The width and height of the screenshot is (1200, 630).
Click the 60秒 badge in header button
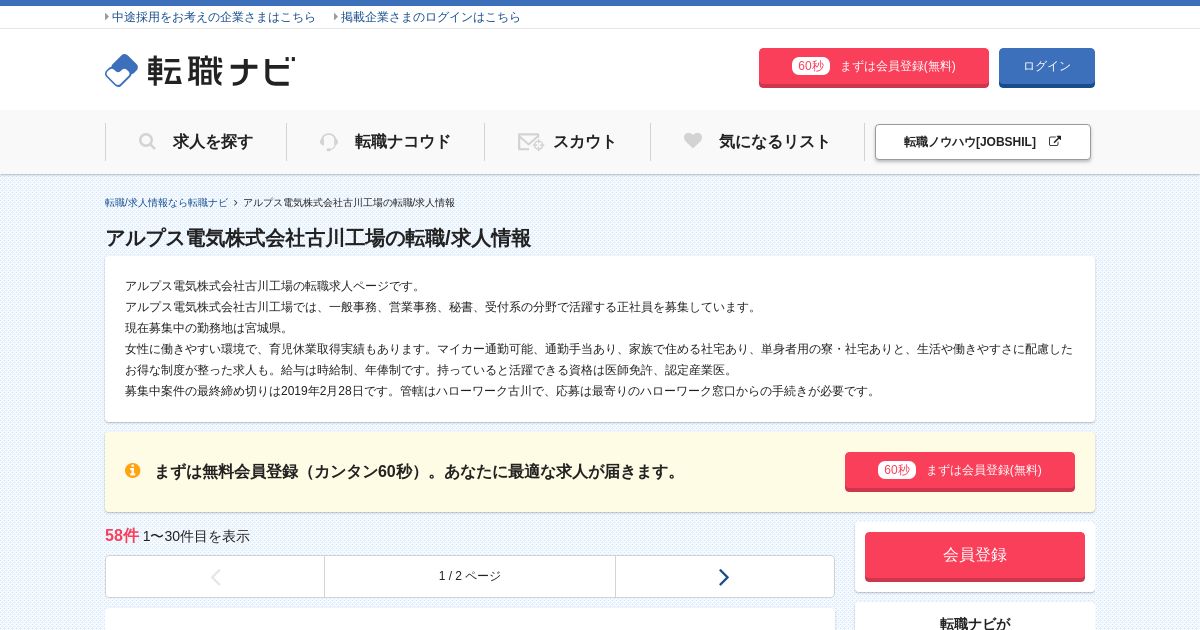[x=811, y=66]
